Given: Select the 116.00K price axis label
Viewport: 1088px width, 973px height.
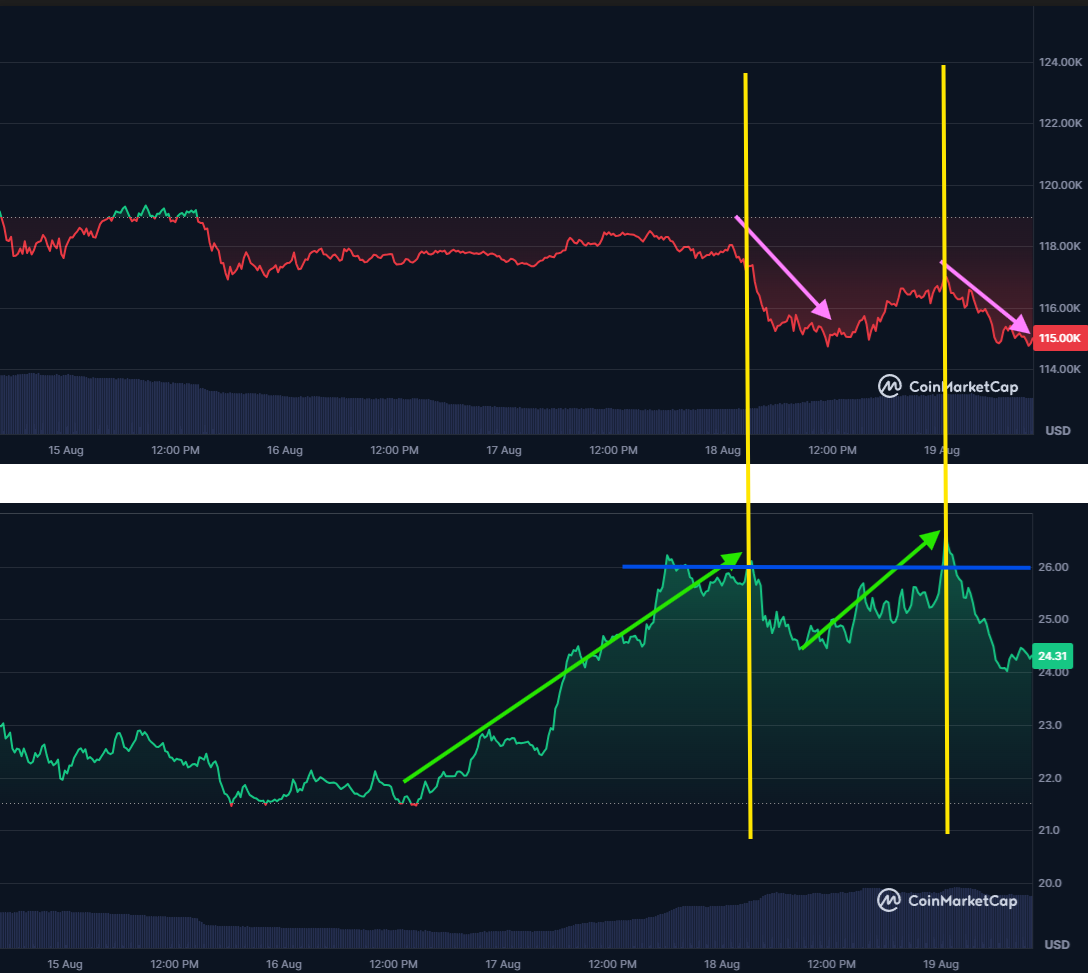Looking at the screenshot, I should [1060, 308].
